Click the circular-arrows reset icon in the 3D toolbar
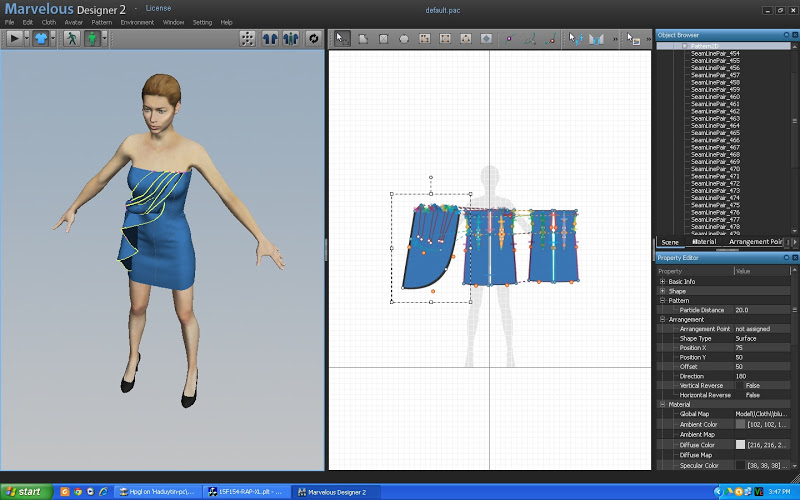The width and height of the screenshot is (800, 500). click(313, 39)
